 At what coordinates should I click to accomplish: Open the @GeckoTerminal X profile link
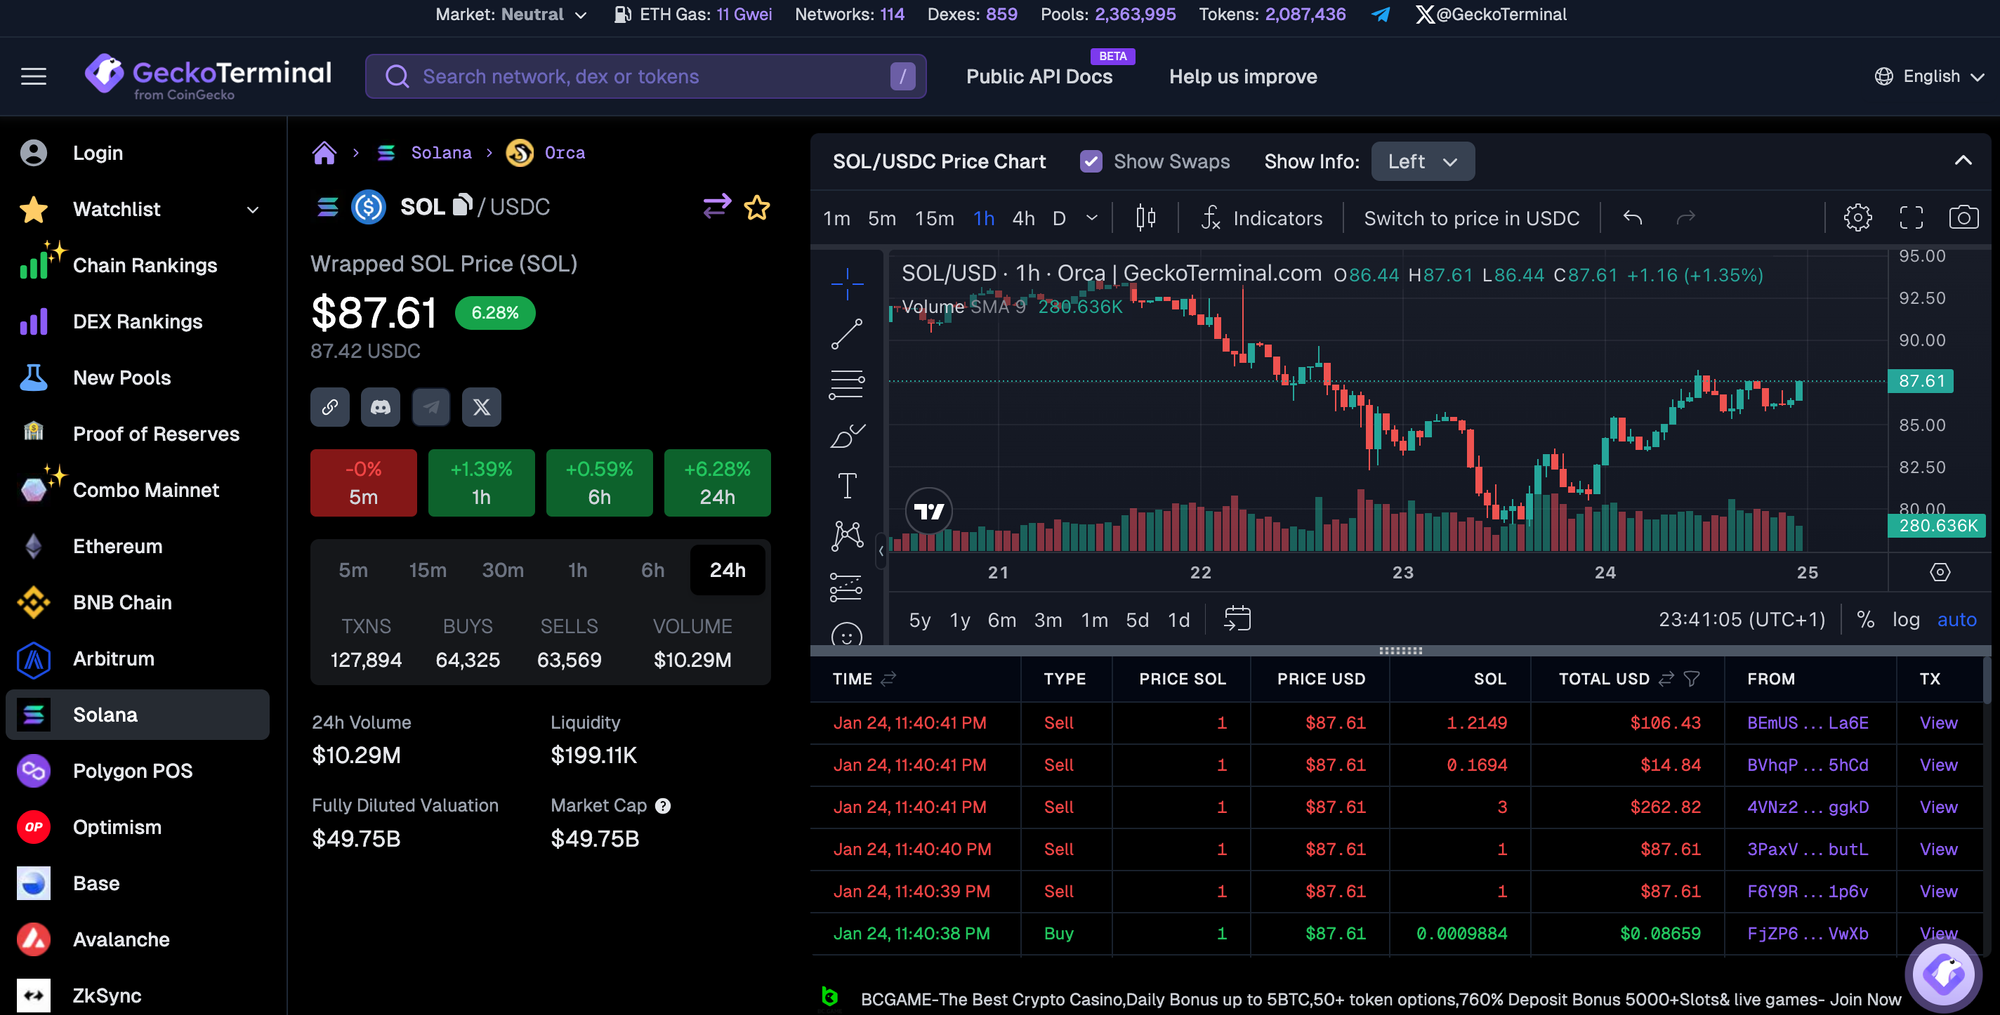coord(1491,15)
